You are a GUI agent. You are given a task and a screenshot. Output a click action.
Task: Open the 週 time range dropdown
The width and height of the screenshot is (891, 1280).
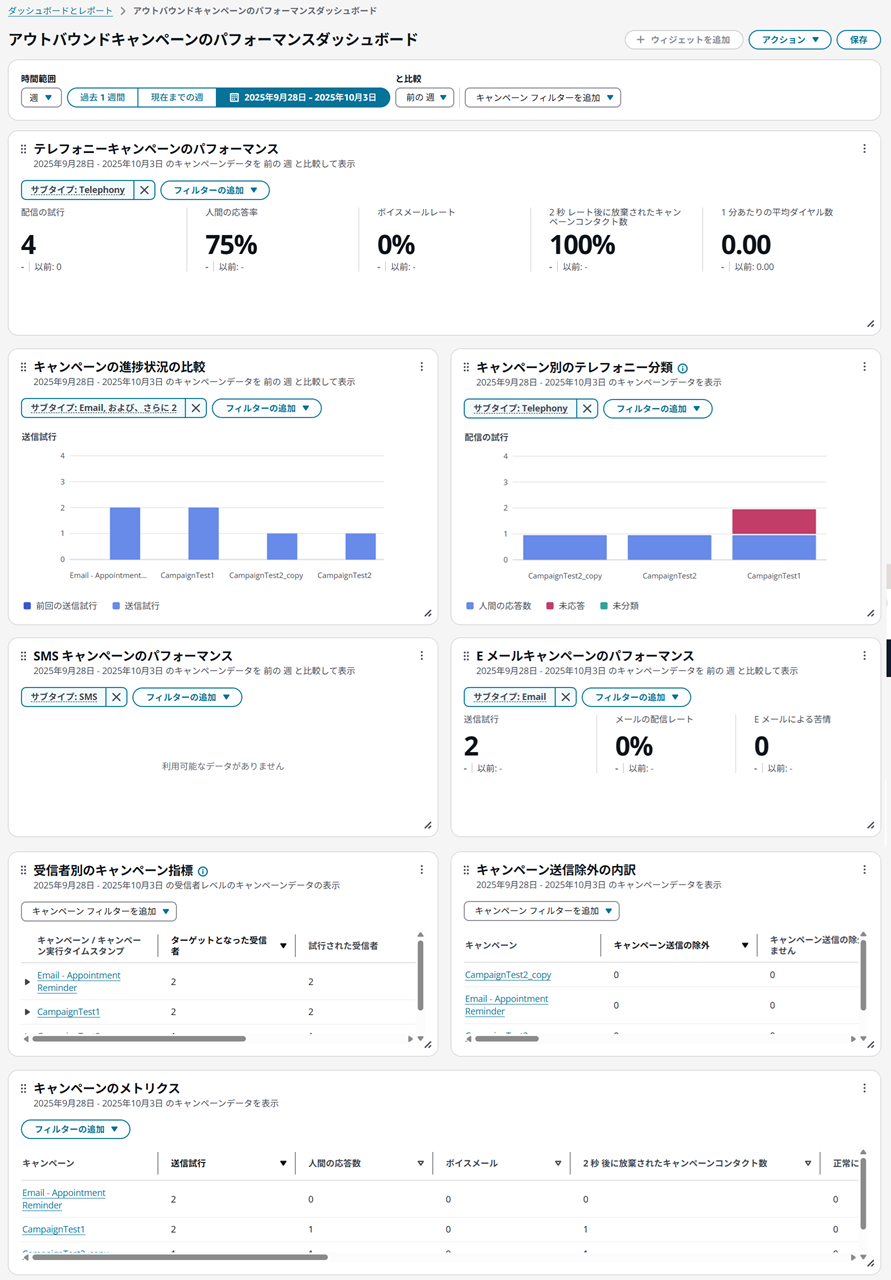click(x=41, y=98)
